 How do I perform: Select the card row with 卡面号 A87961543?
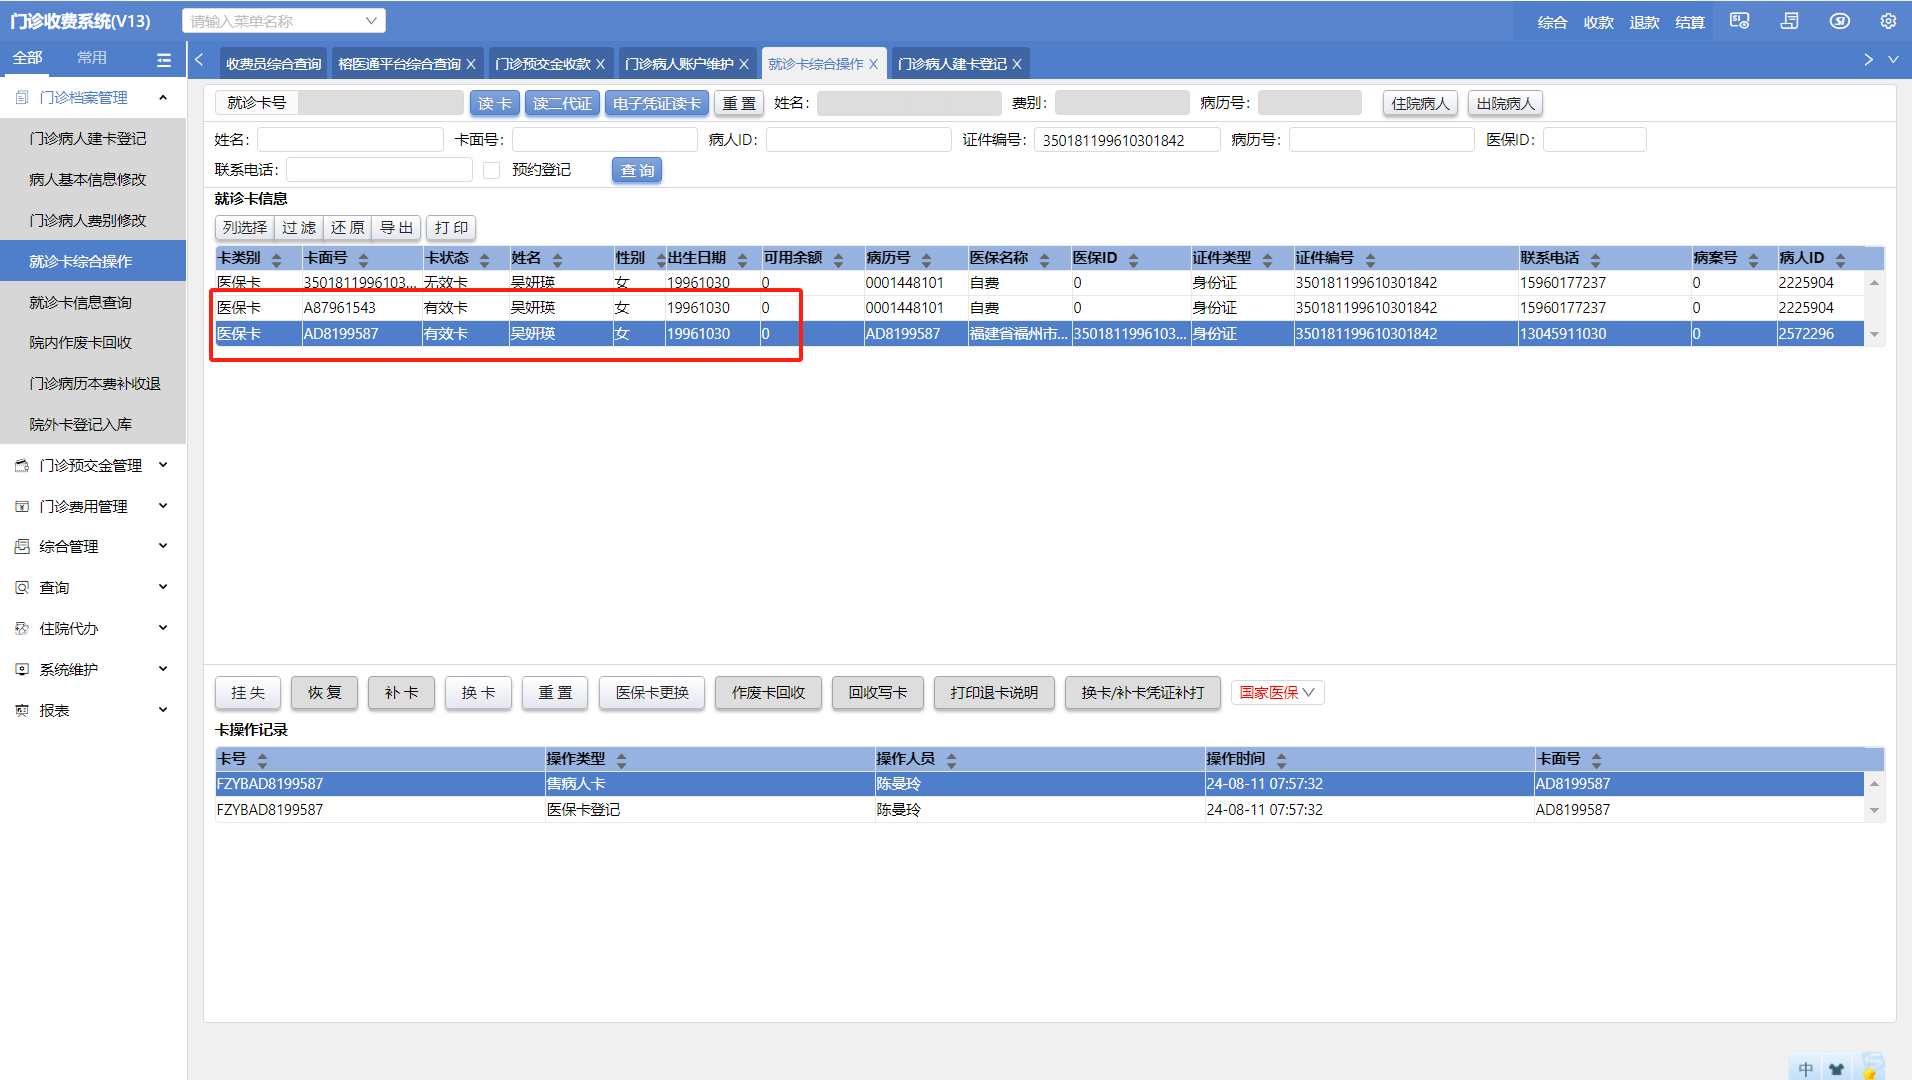point(1040,308)
